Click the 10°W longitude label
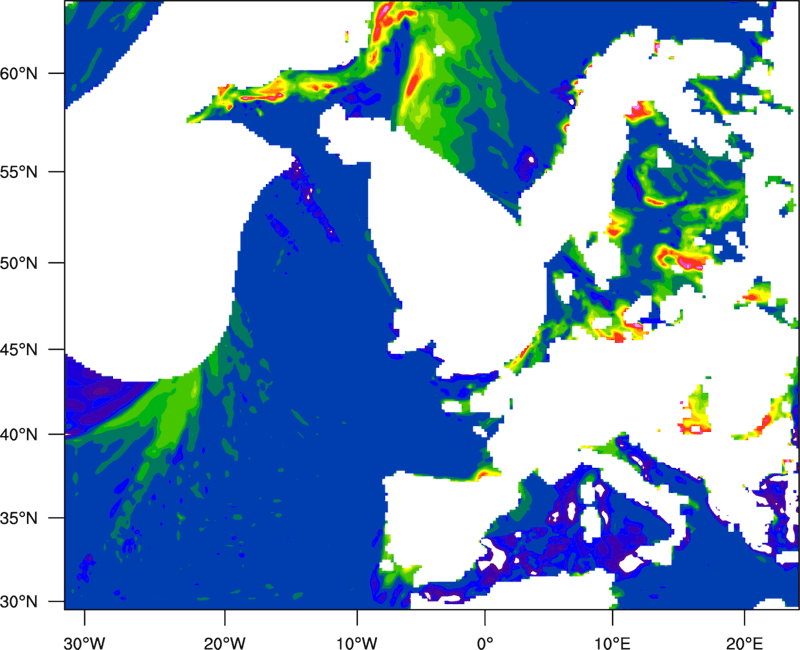Screen dimensions: 800x650 357,642
